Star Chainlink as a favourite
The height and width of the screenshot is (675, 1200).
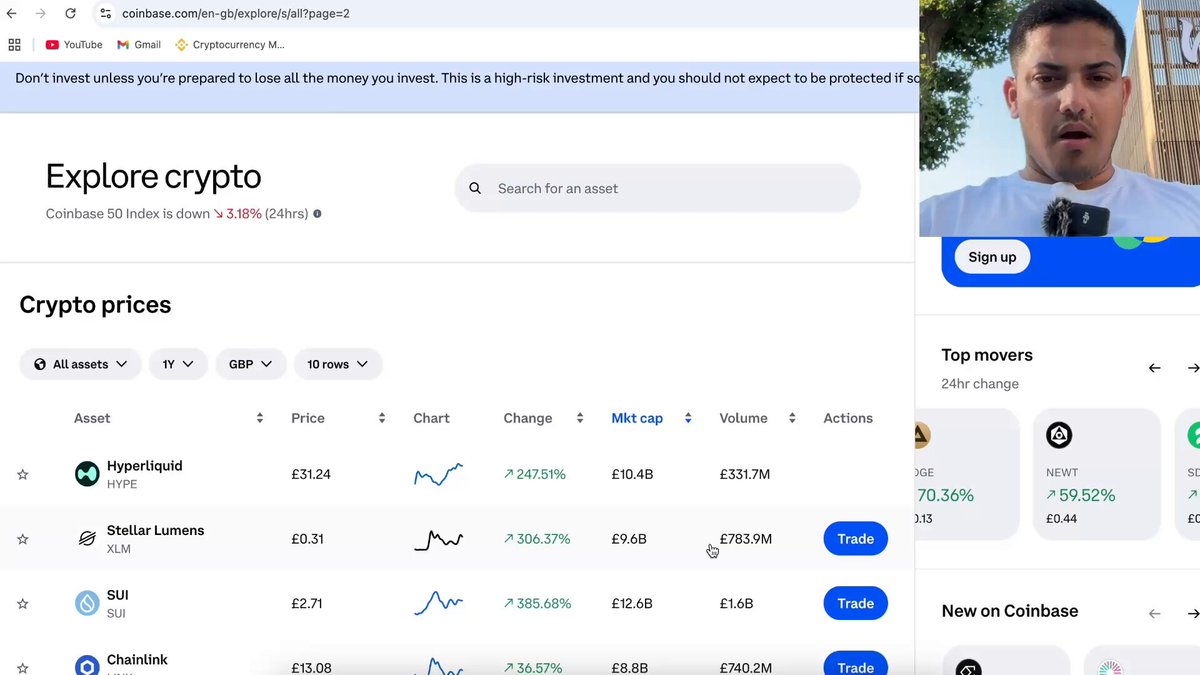[x=23, y=667]
